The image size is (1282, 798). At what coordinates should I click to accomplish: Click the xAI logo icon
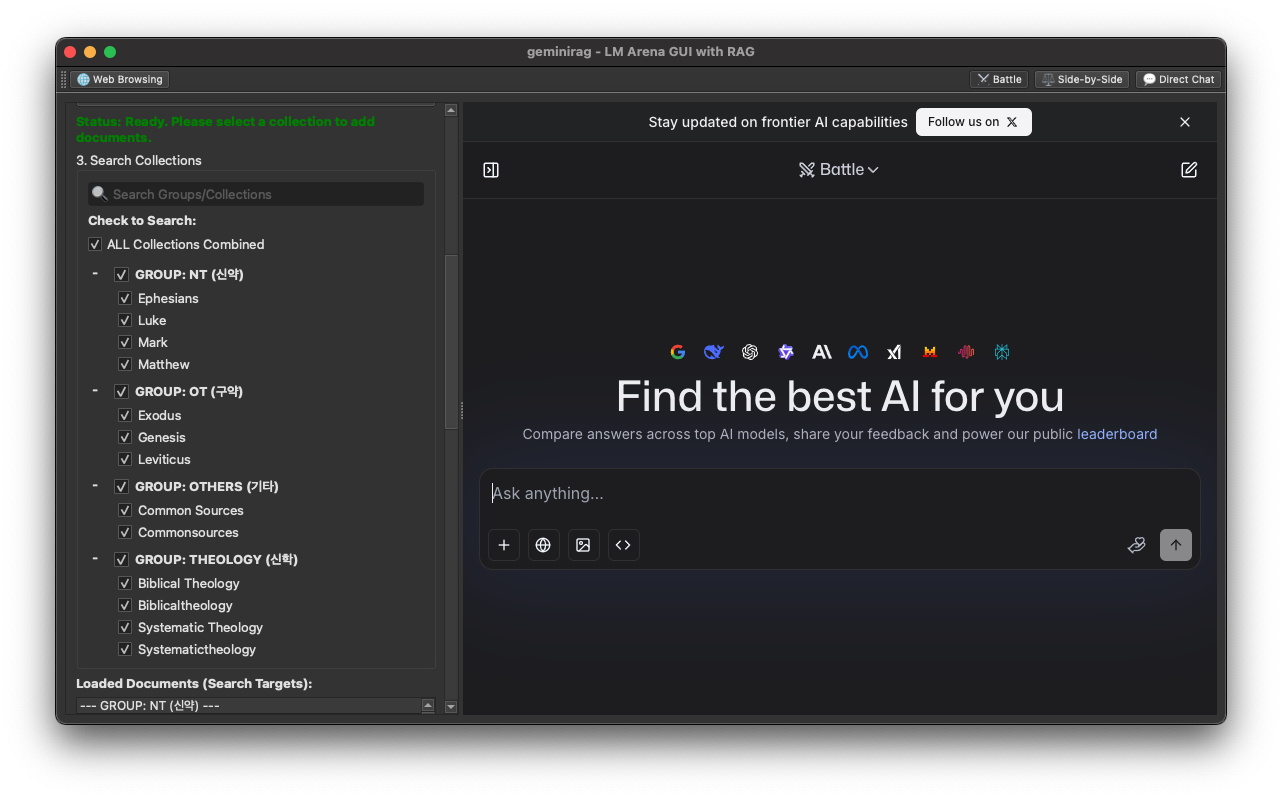click(x=894, y=352)
